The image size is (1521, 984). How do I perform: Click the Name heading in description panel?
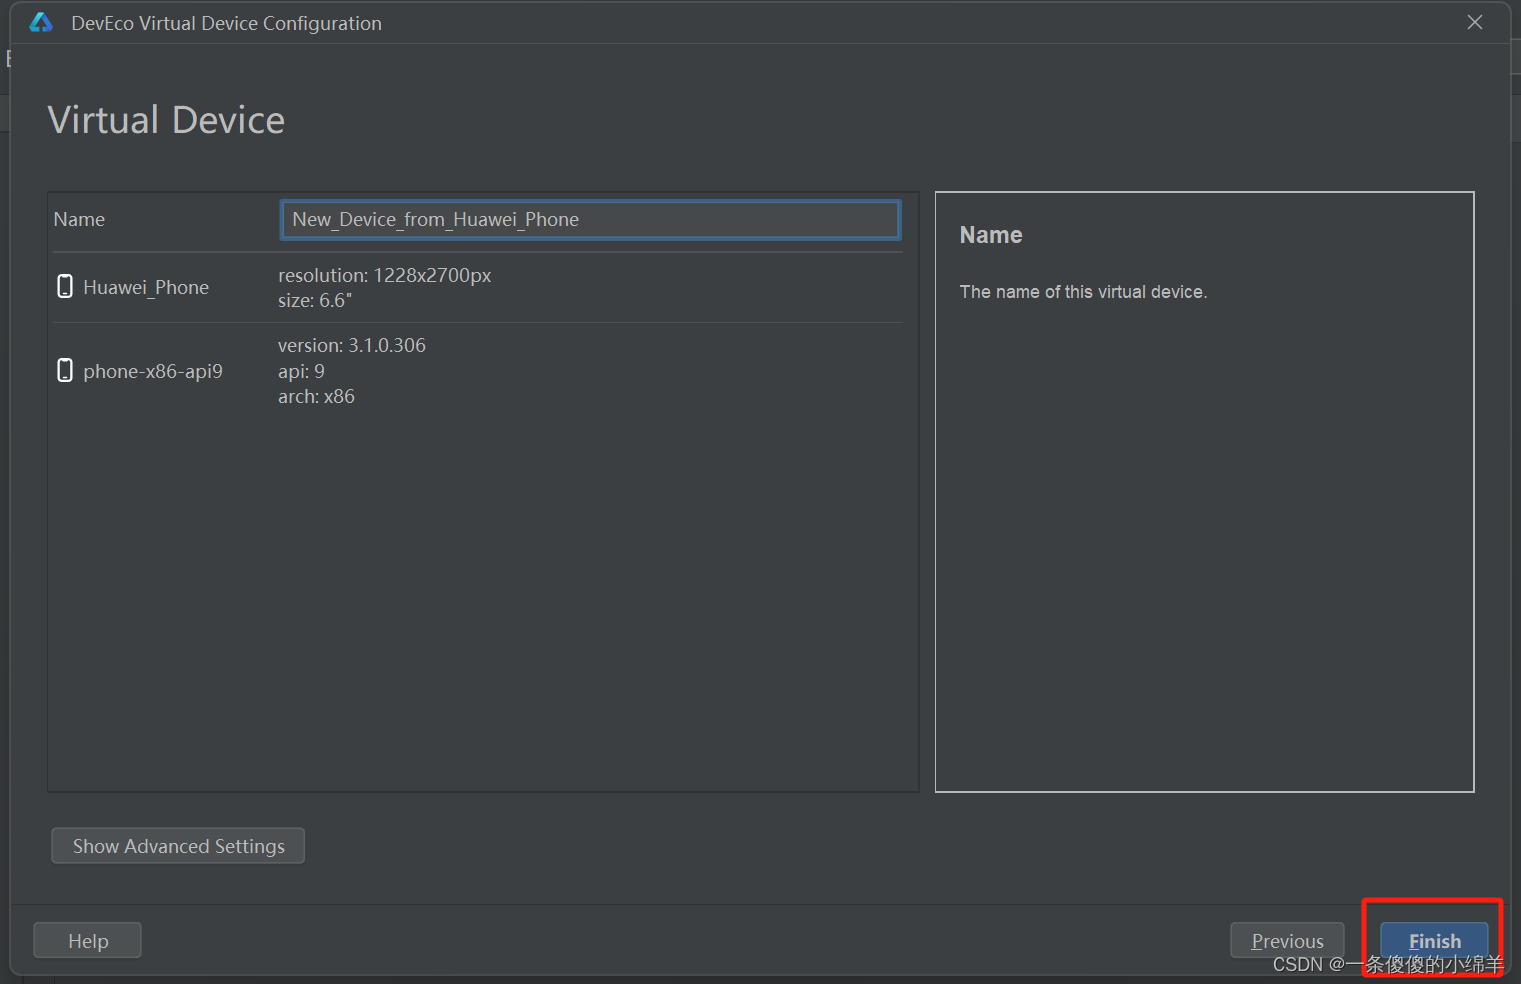pos(991,235)
